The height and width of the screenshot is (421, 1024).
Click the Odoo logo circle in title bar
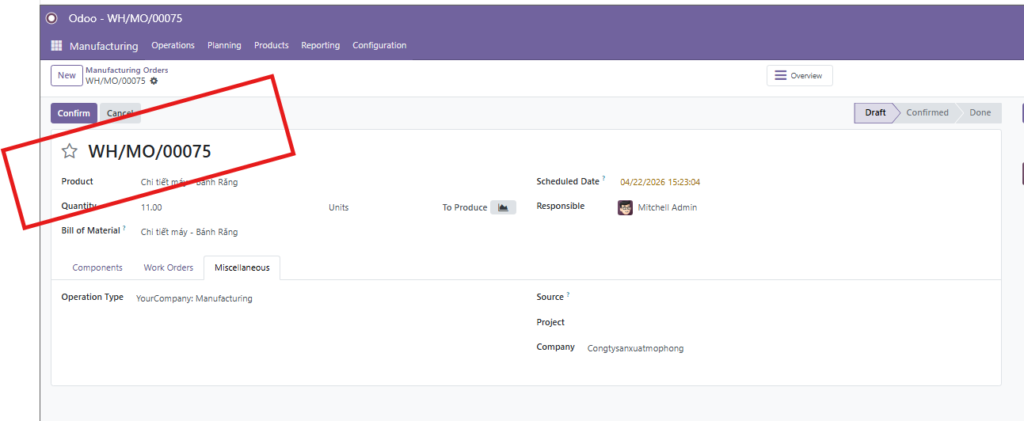click(52, 18)
